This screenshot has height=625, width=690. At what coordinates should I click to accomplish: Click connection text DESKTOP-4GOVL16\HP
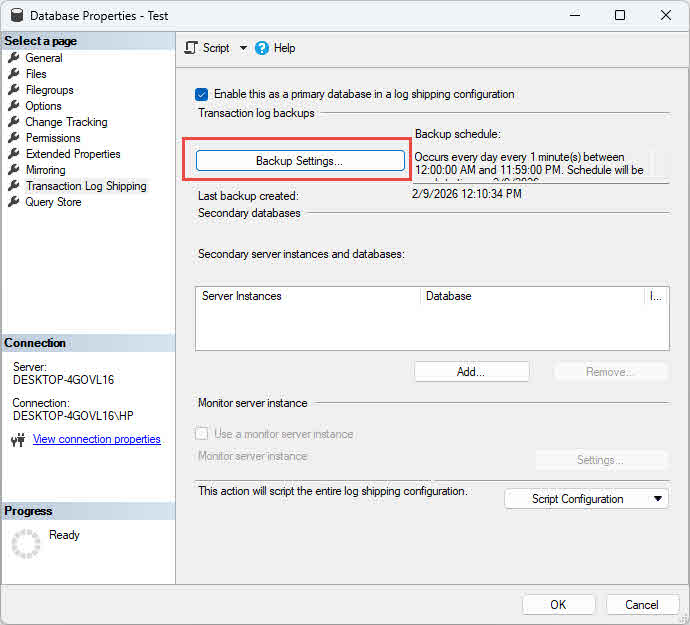coord(73,415)
